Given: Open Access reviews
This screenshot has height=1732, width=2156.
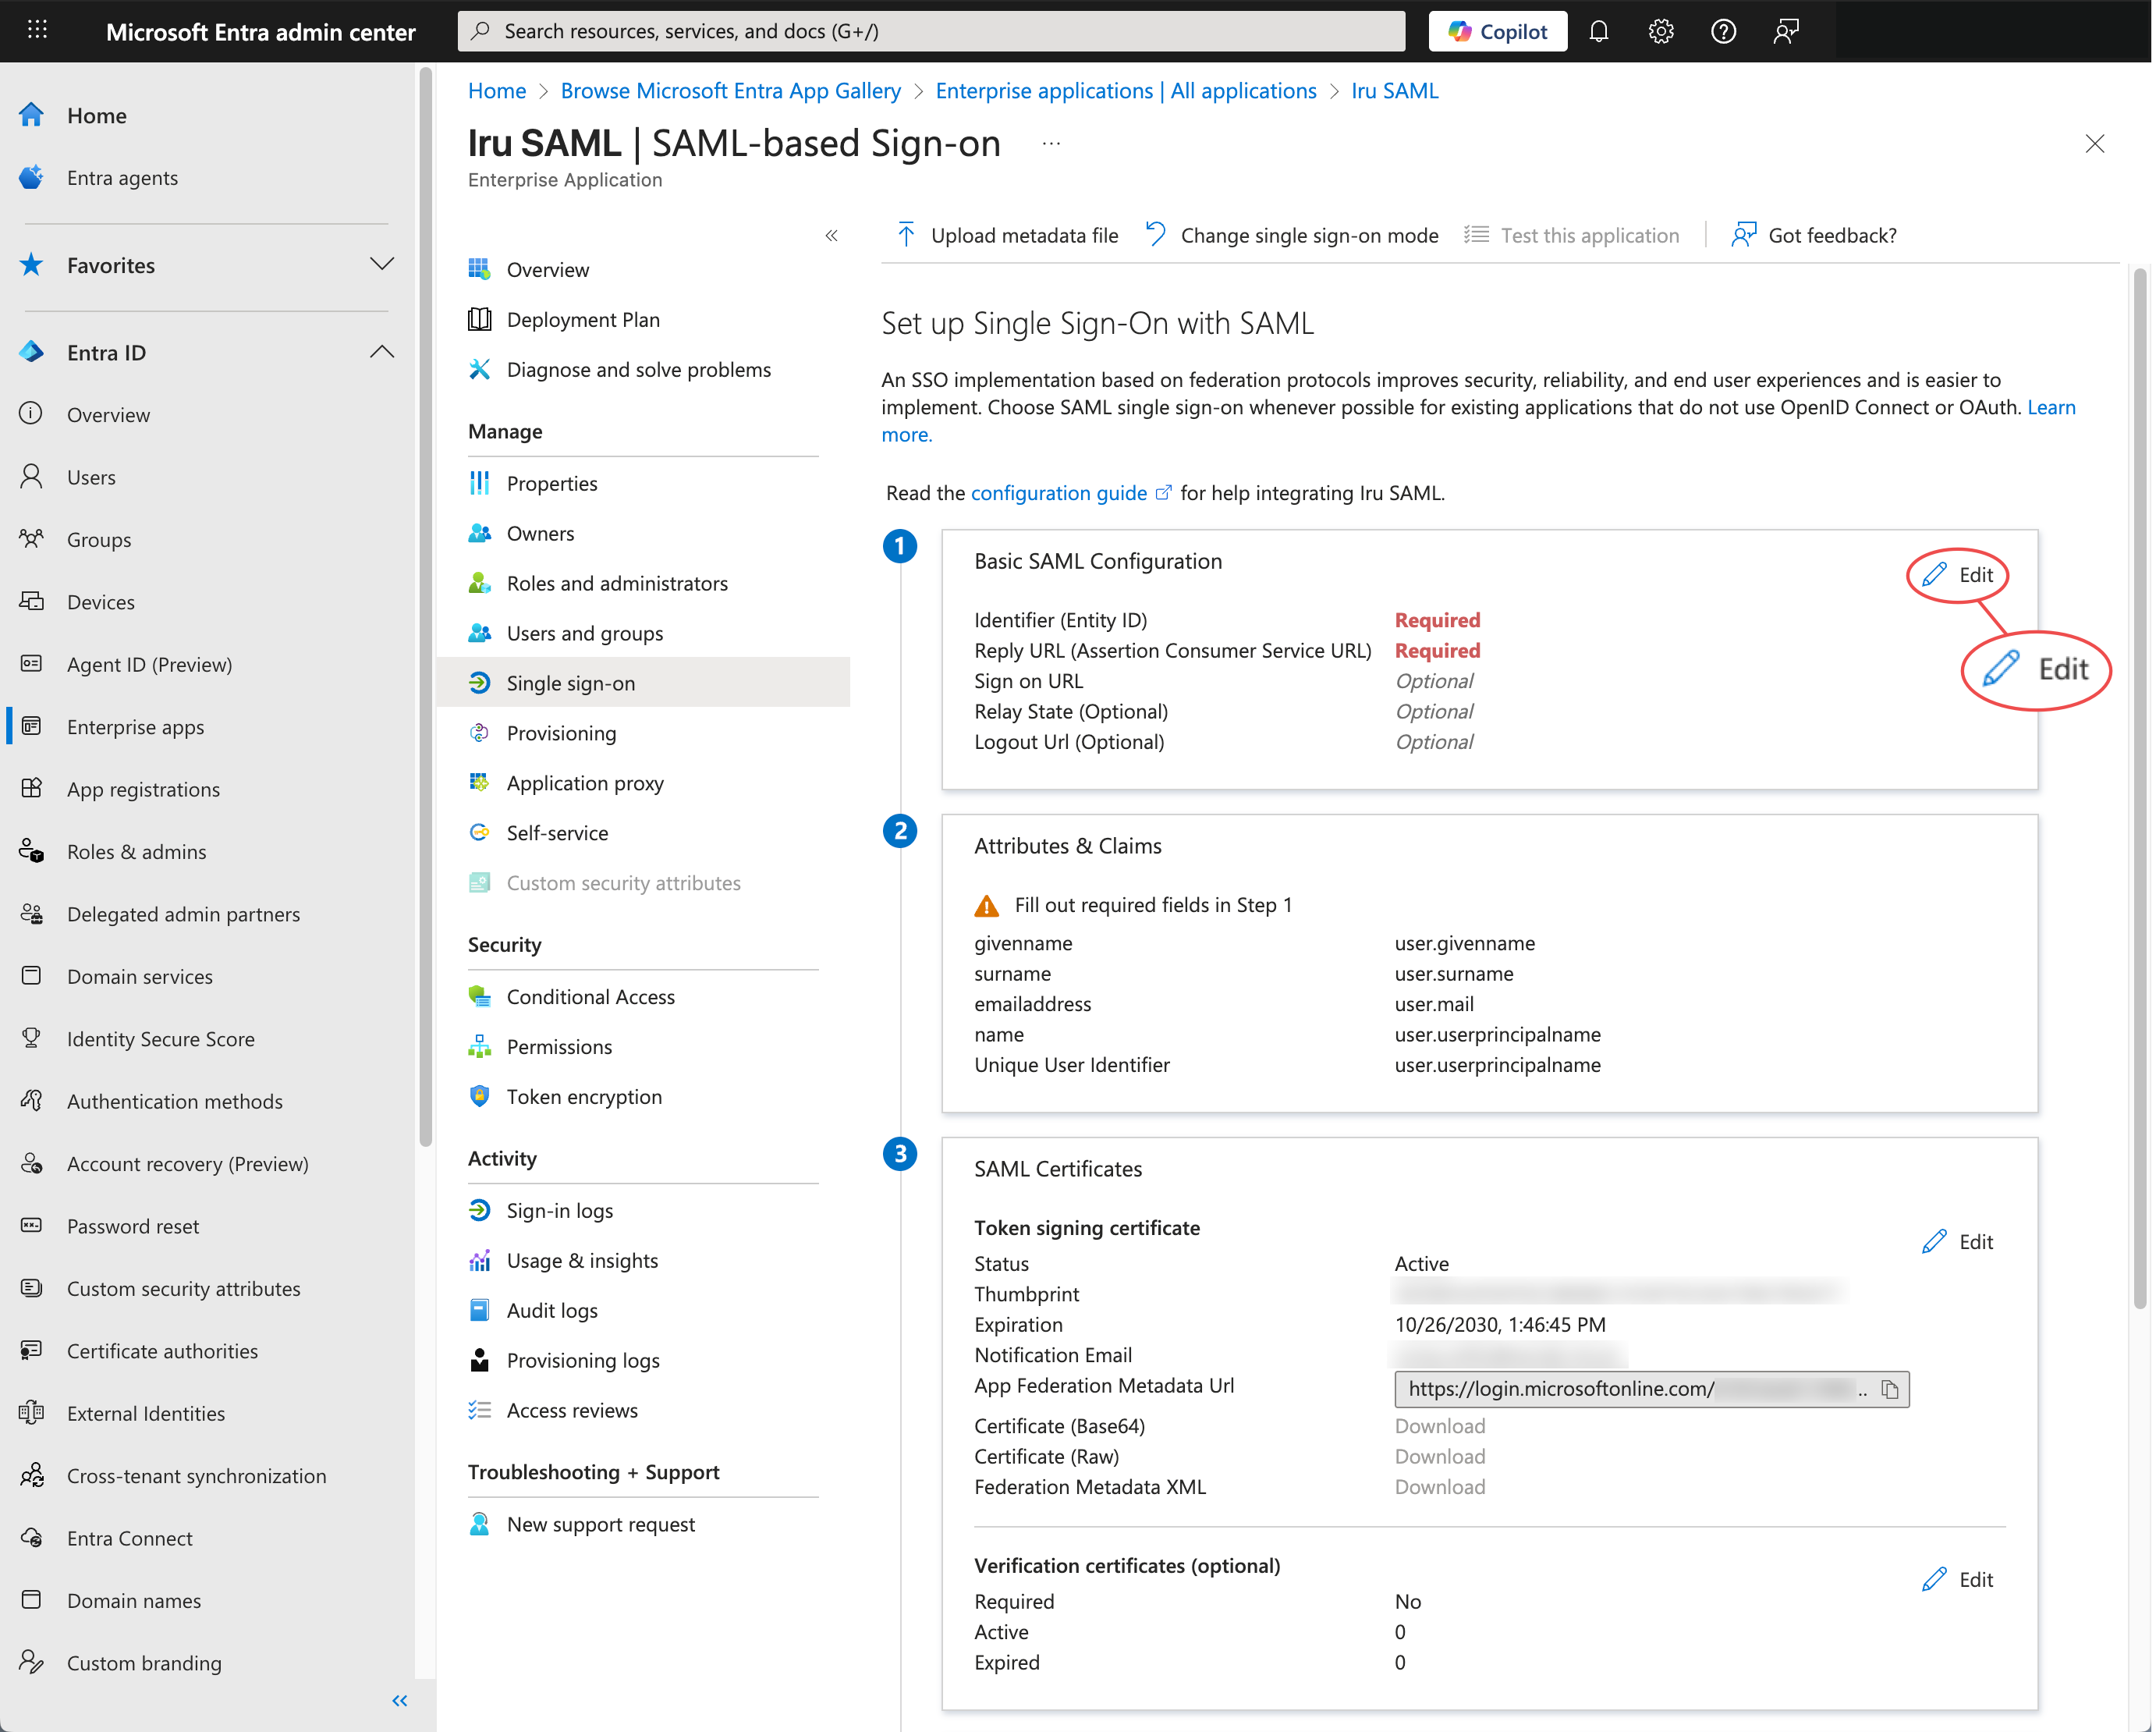Looking at the screenshot, I should pyautogui.click(x=572, y=1411).
